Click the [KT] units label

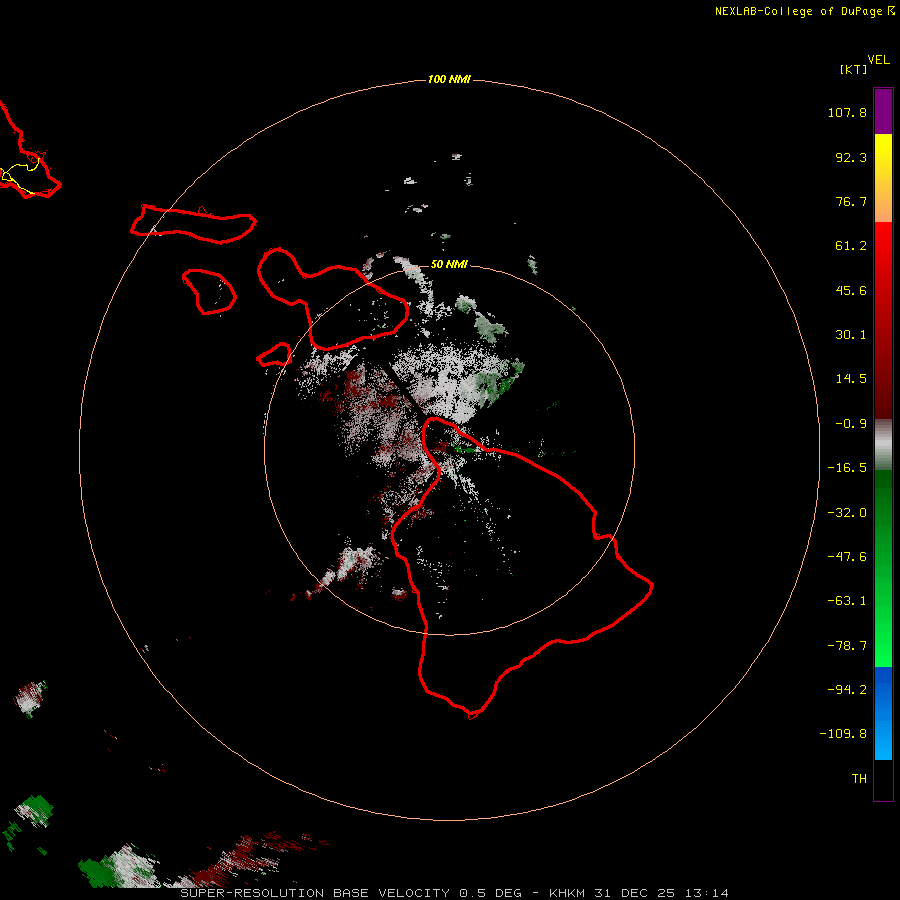[x=853, y=69]
